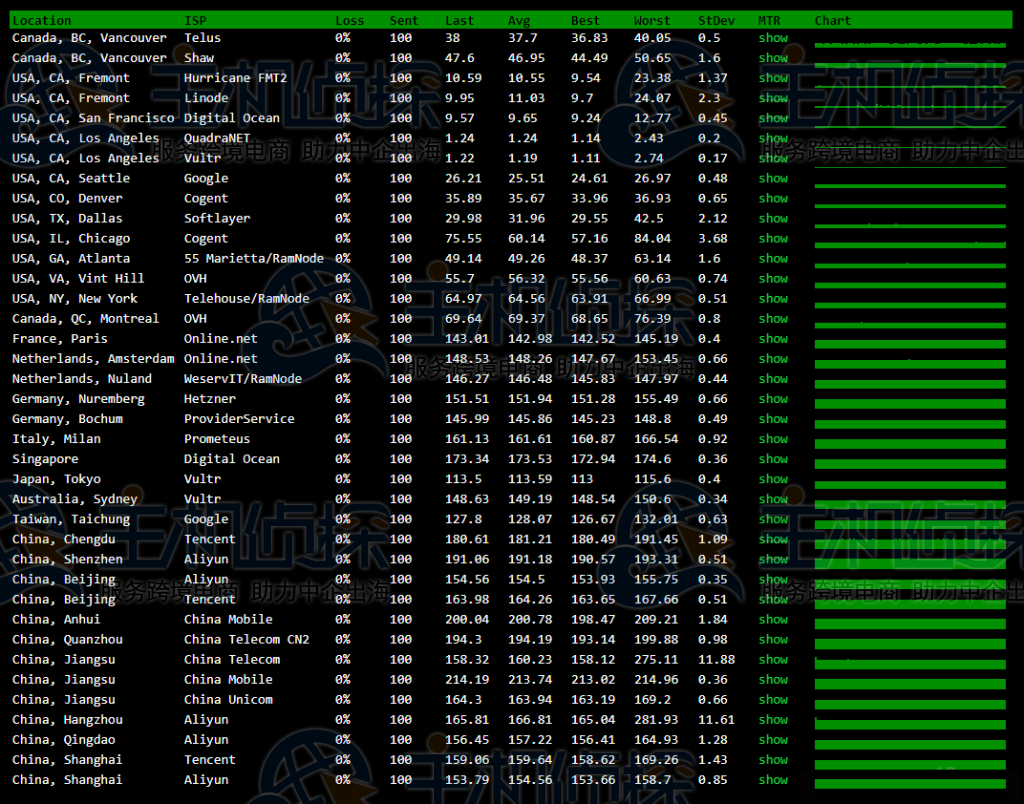
Task: Click the StDev column header
Action: (716, 20)
